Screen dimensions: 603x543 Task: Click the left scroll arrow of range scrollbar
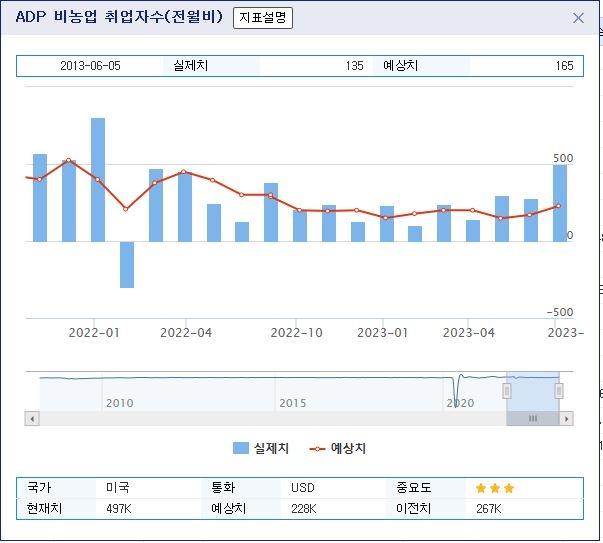(32, 418)
